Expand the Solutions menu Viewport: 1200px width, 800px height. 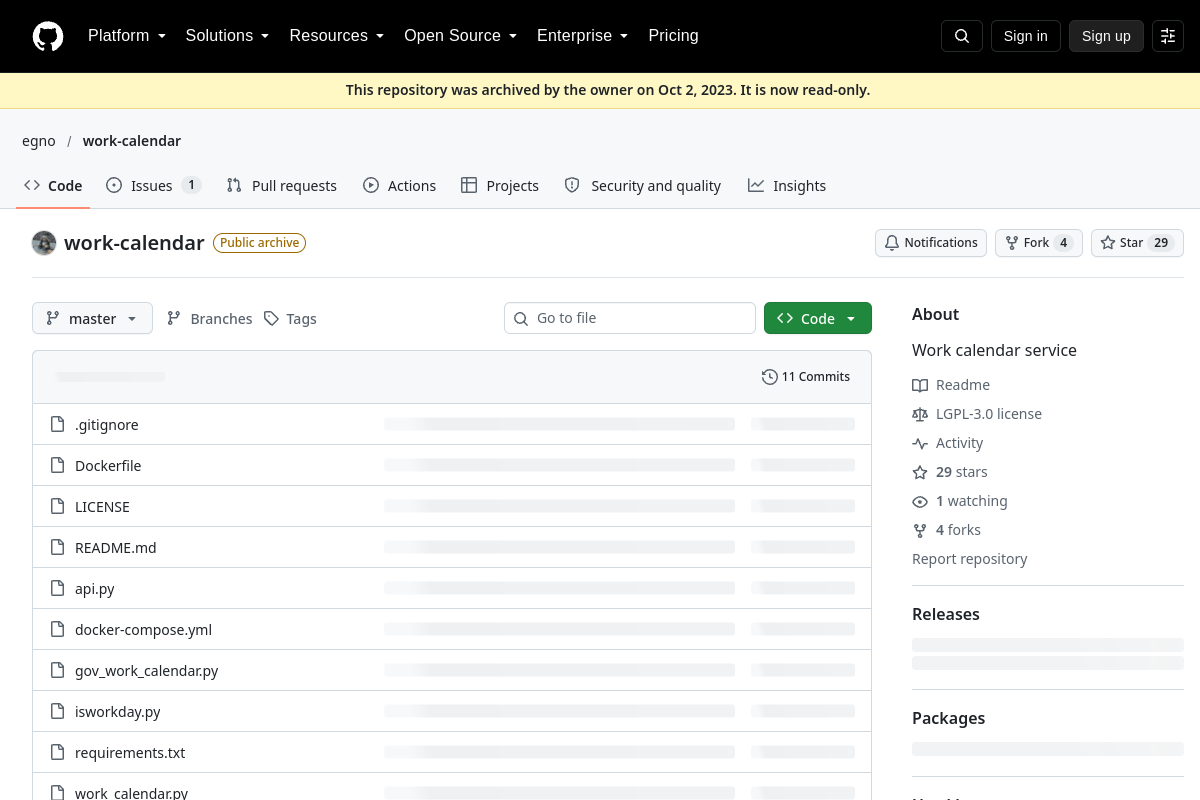pyautogui.click(x=228, y=36)
